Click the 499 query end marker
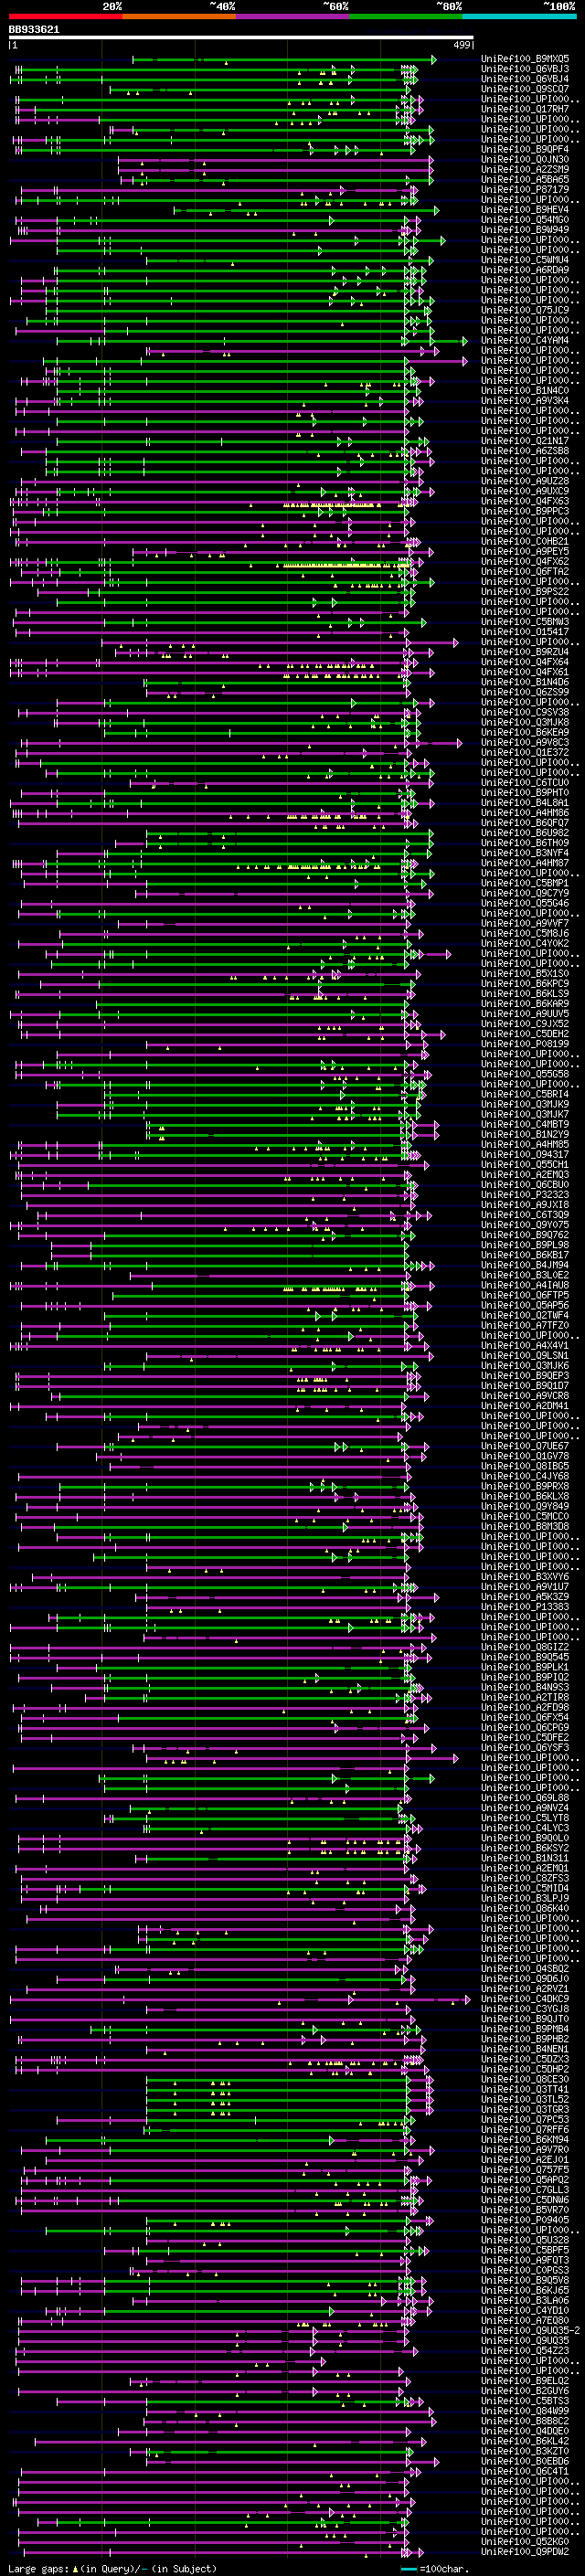Screen dimensions: 585x2576 pyautogui.click(x=462, y=45)
